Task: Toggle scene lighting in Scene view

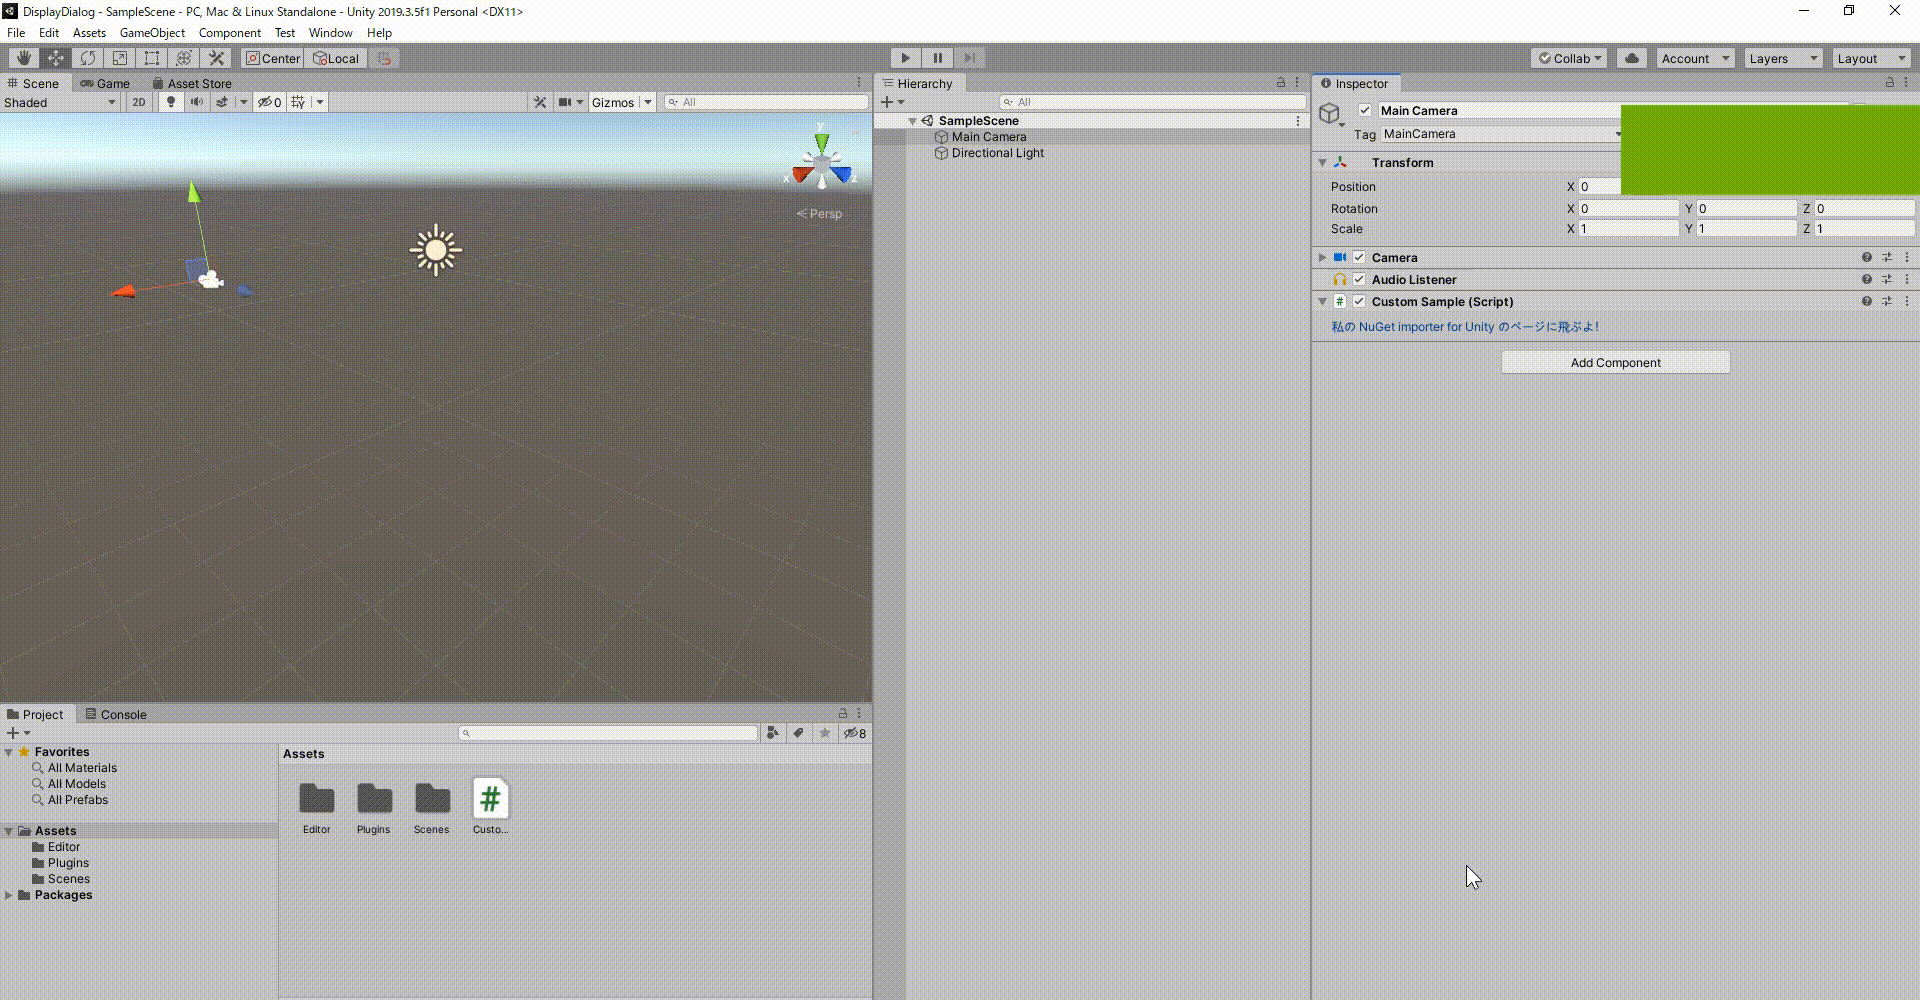Action: click(171, 102)
